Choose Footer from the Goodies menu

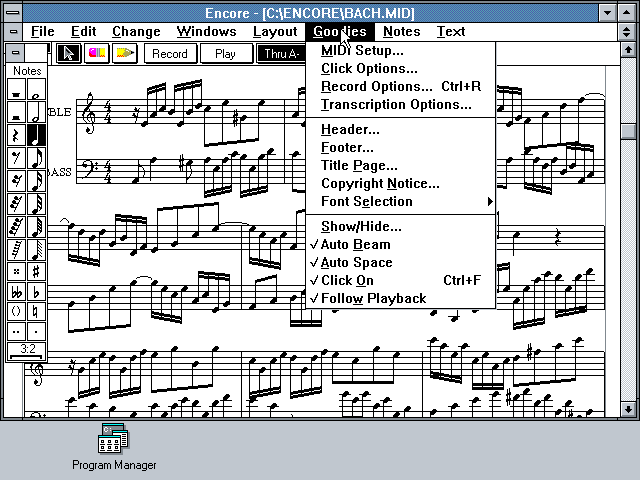point(400,147)
